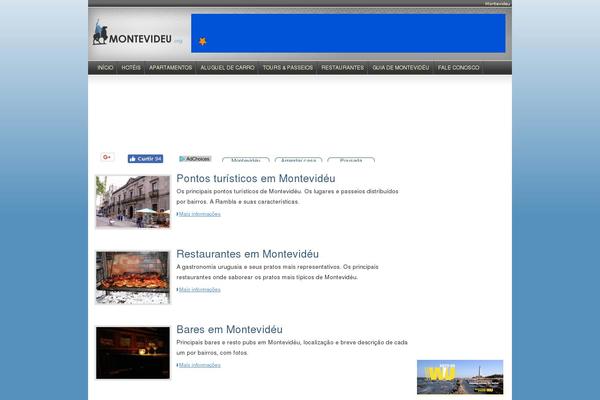Click the Facebook Curtir like button
The height and width of the screenshot is (400, 600).
(x=145, y=158)
